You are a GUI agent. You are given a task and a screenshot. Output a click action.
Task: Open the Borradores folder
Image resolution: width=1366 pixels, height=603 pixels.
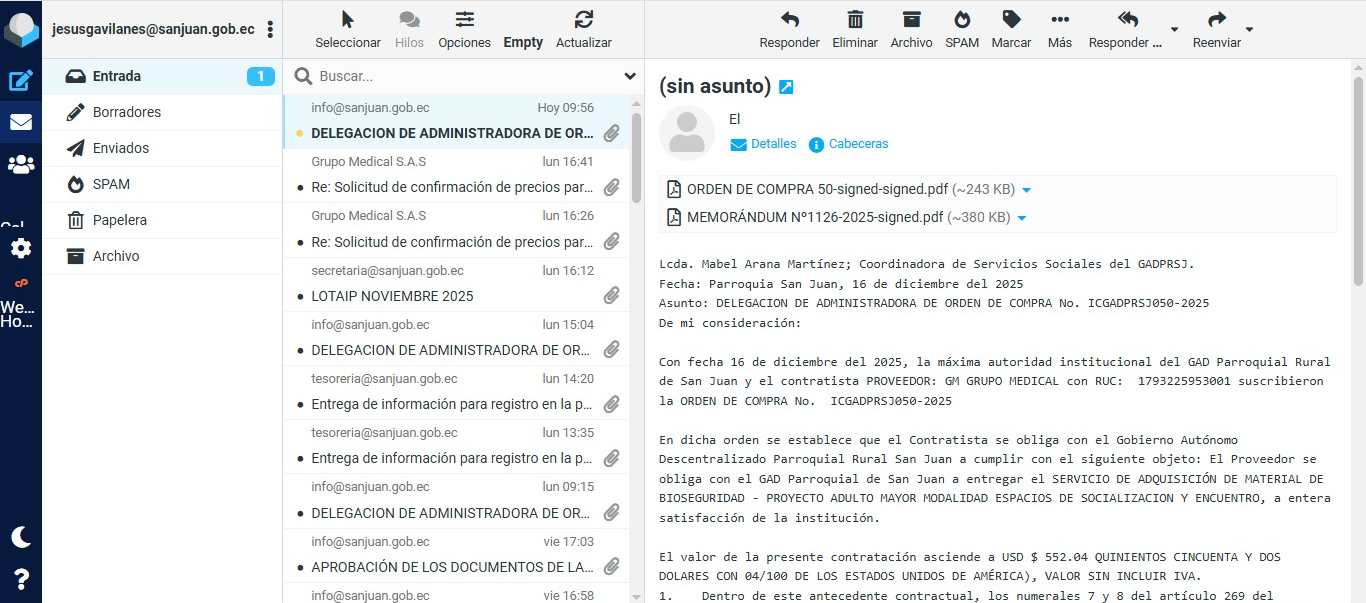point(126,112)
